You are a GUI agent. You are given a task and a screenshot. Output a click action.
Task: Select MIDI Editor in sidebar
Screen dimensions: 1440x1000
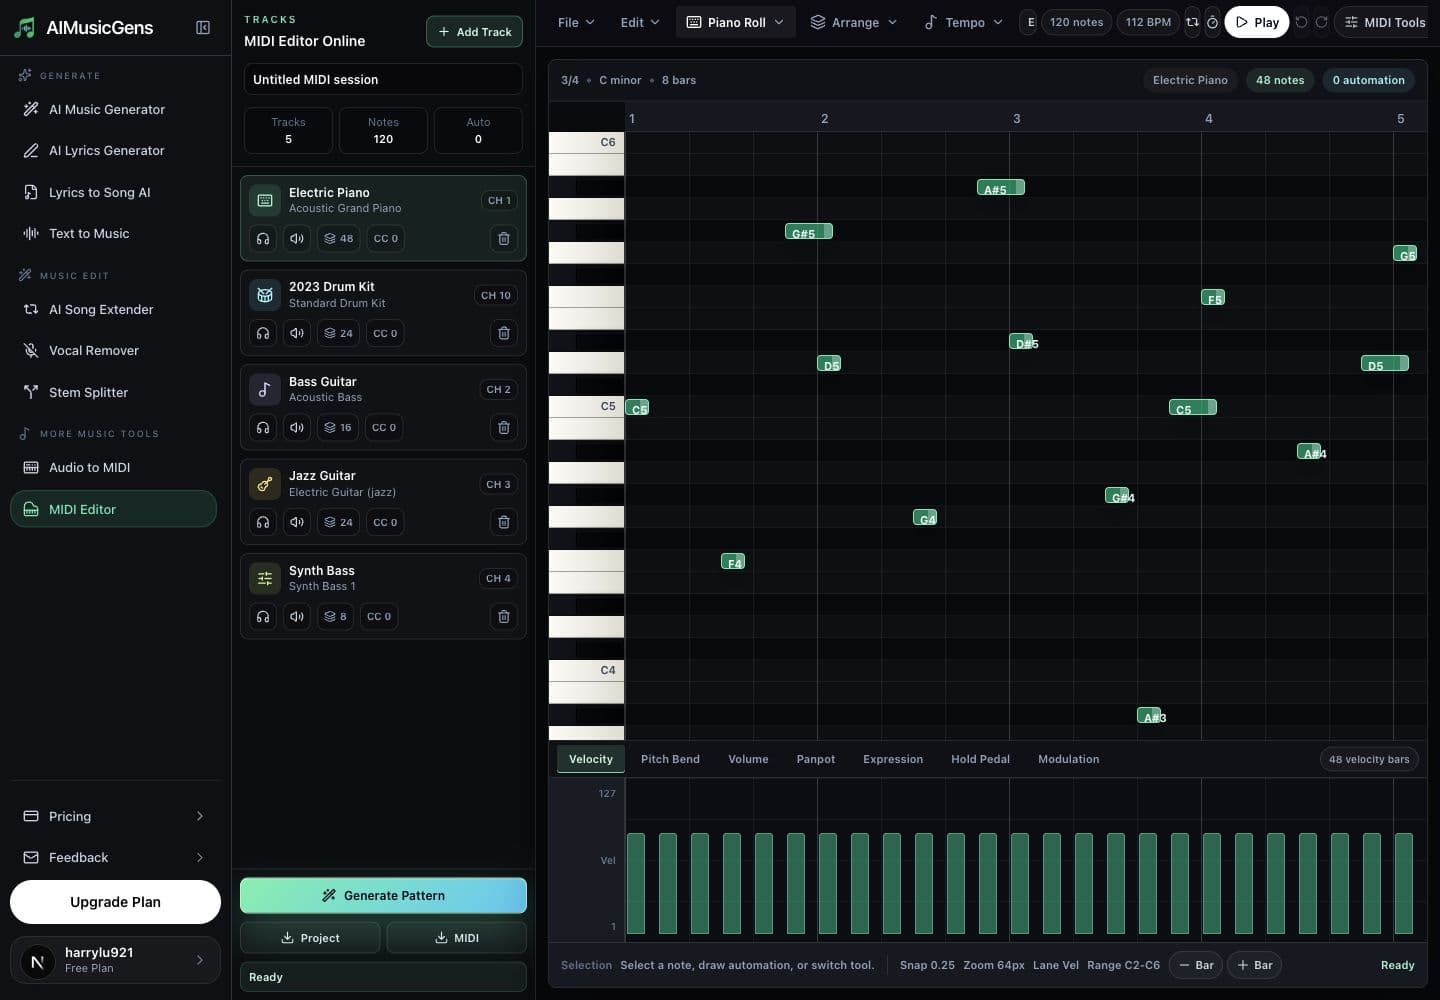[x=113, y=509]
